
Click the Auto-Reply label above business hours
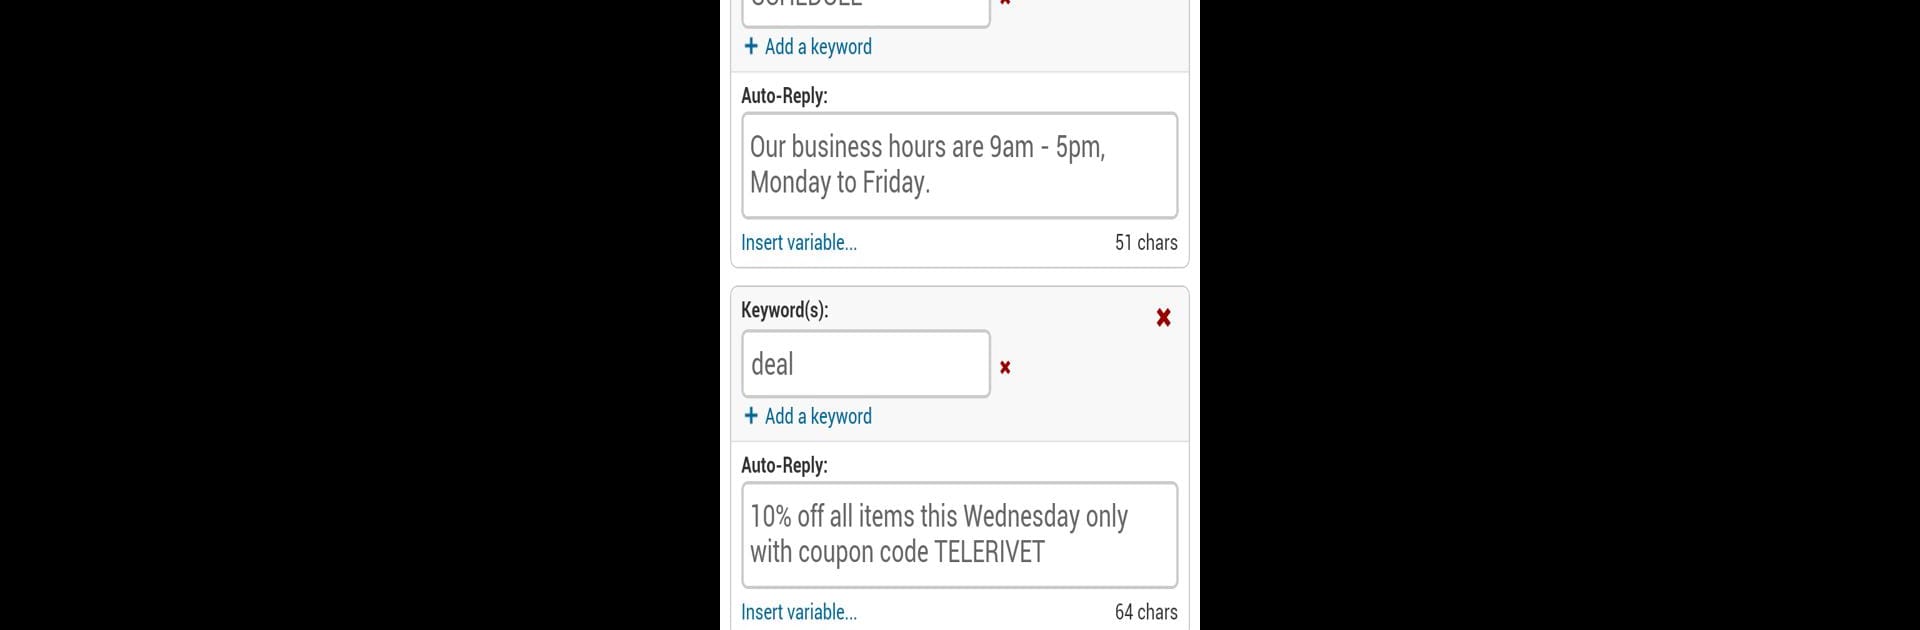pos(784,96)
